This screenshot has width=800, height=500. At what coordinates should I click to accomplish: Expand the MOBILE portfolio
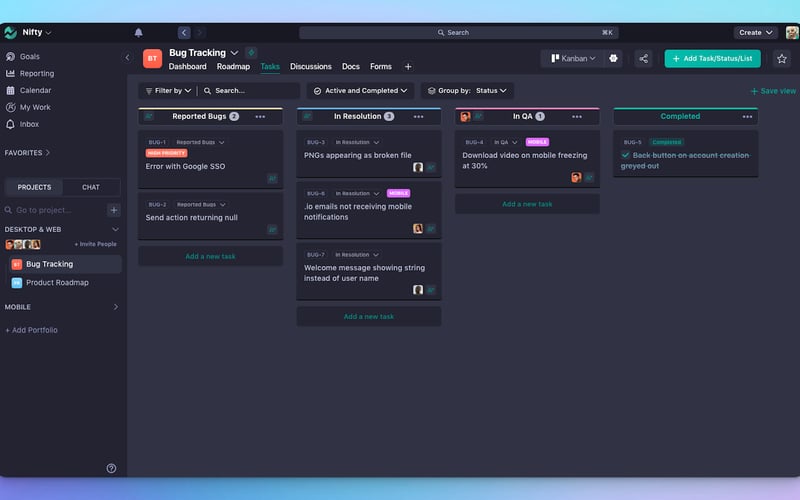[115, 307]
